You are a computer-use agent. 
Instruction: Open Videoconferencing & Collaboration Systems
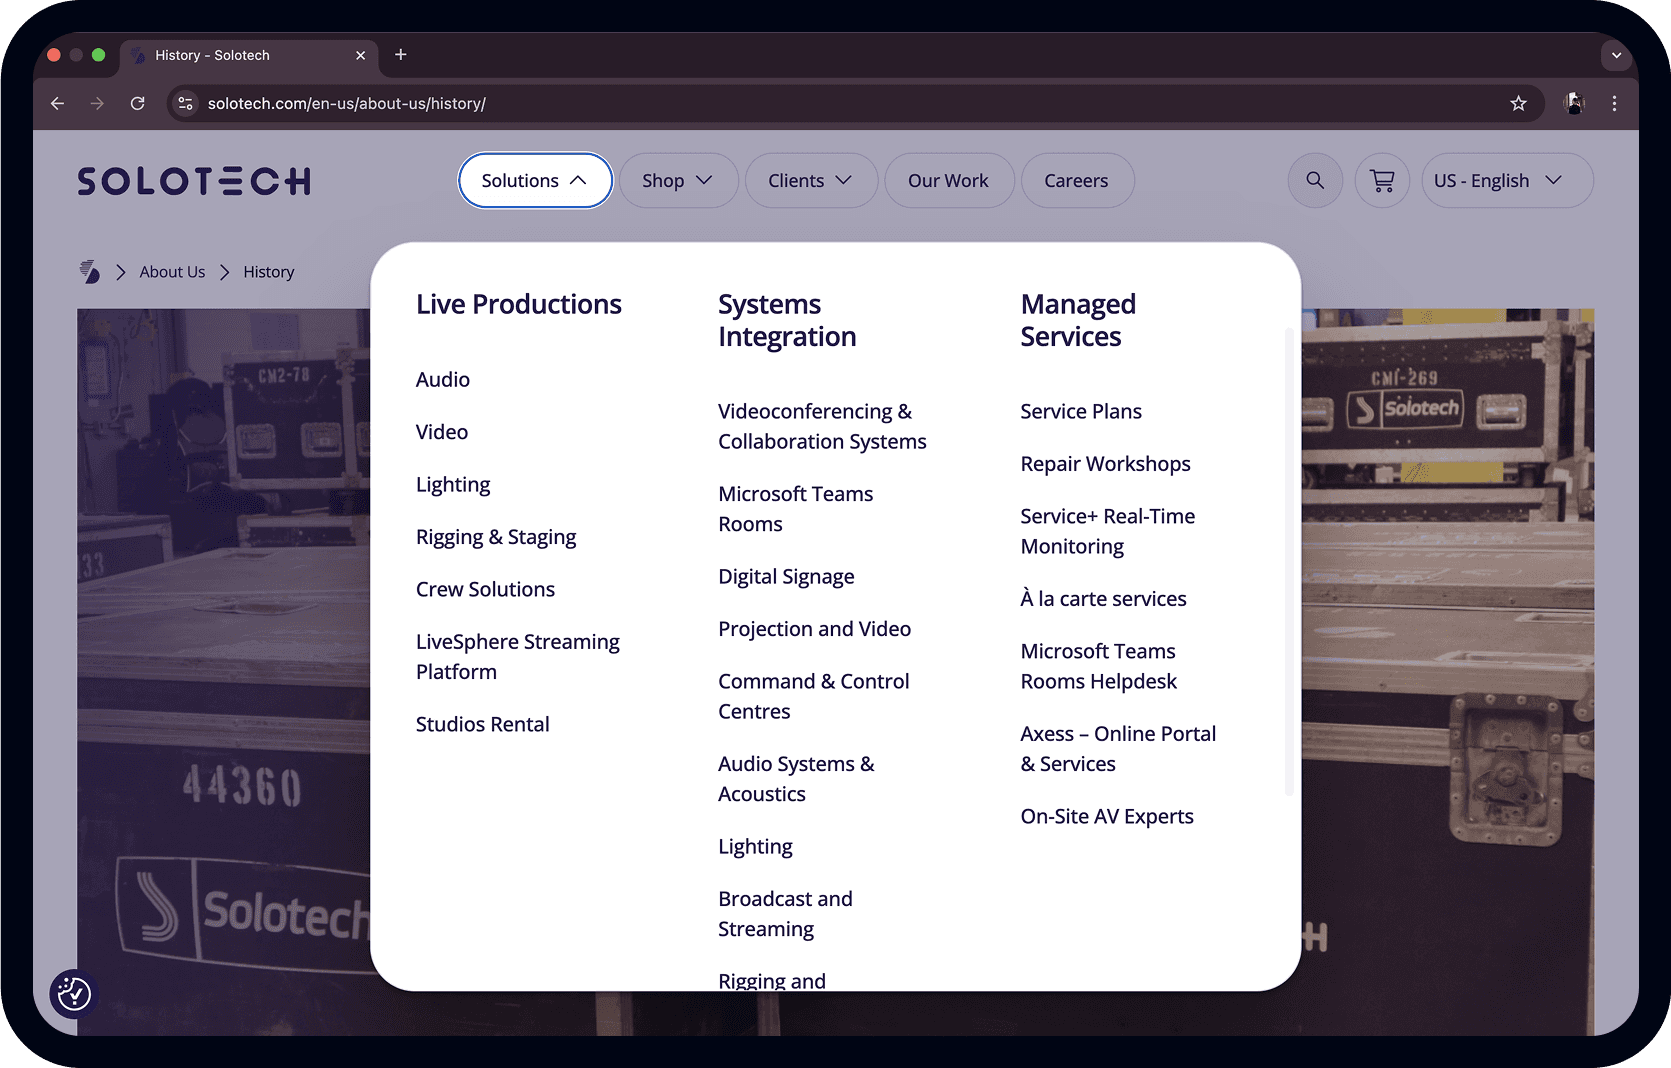pos(822,426)
